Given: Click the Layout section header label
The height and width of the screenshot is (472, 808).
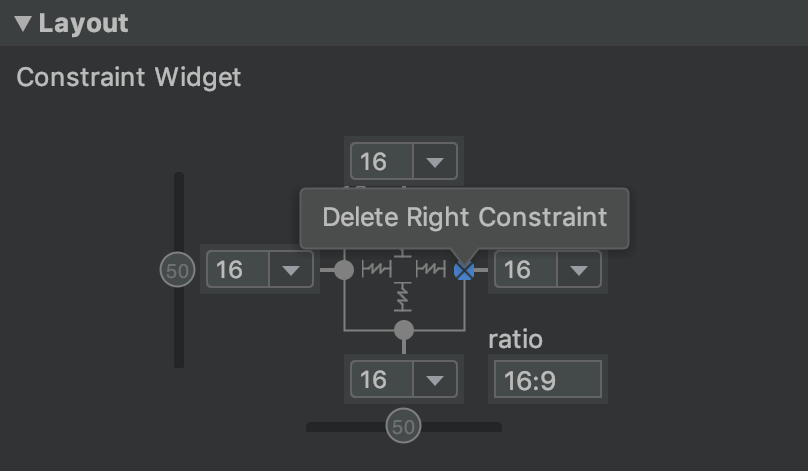Looking at the screenshot, I should point(83,24).
